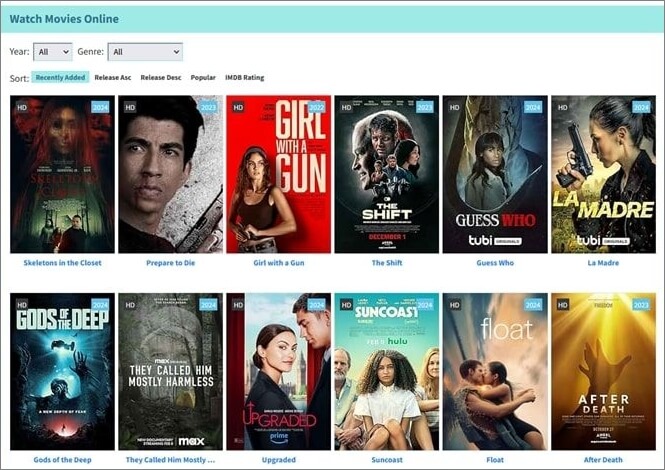Click the Upgraded title link
This screenshot has height=470, width=665.
pyautogui.click(x=278, y=460)
